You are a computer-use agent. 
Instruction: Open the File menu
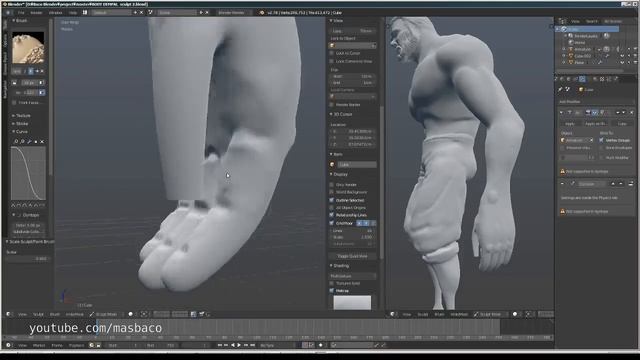pos(21,13)
